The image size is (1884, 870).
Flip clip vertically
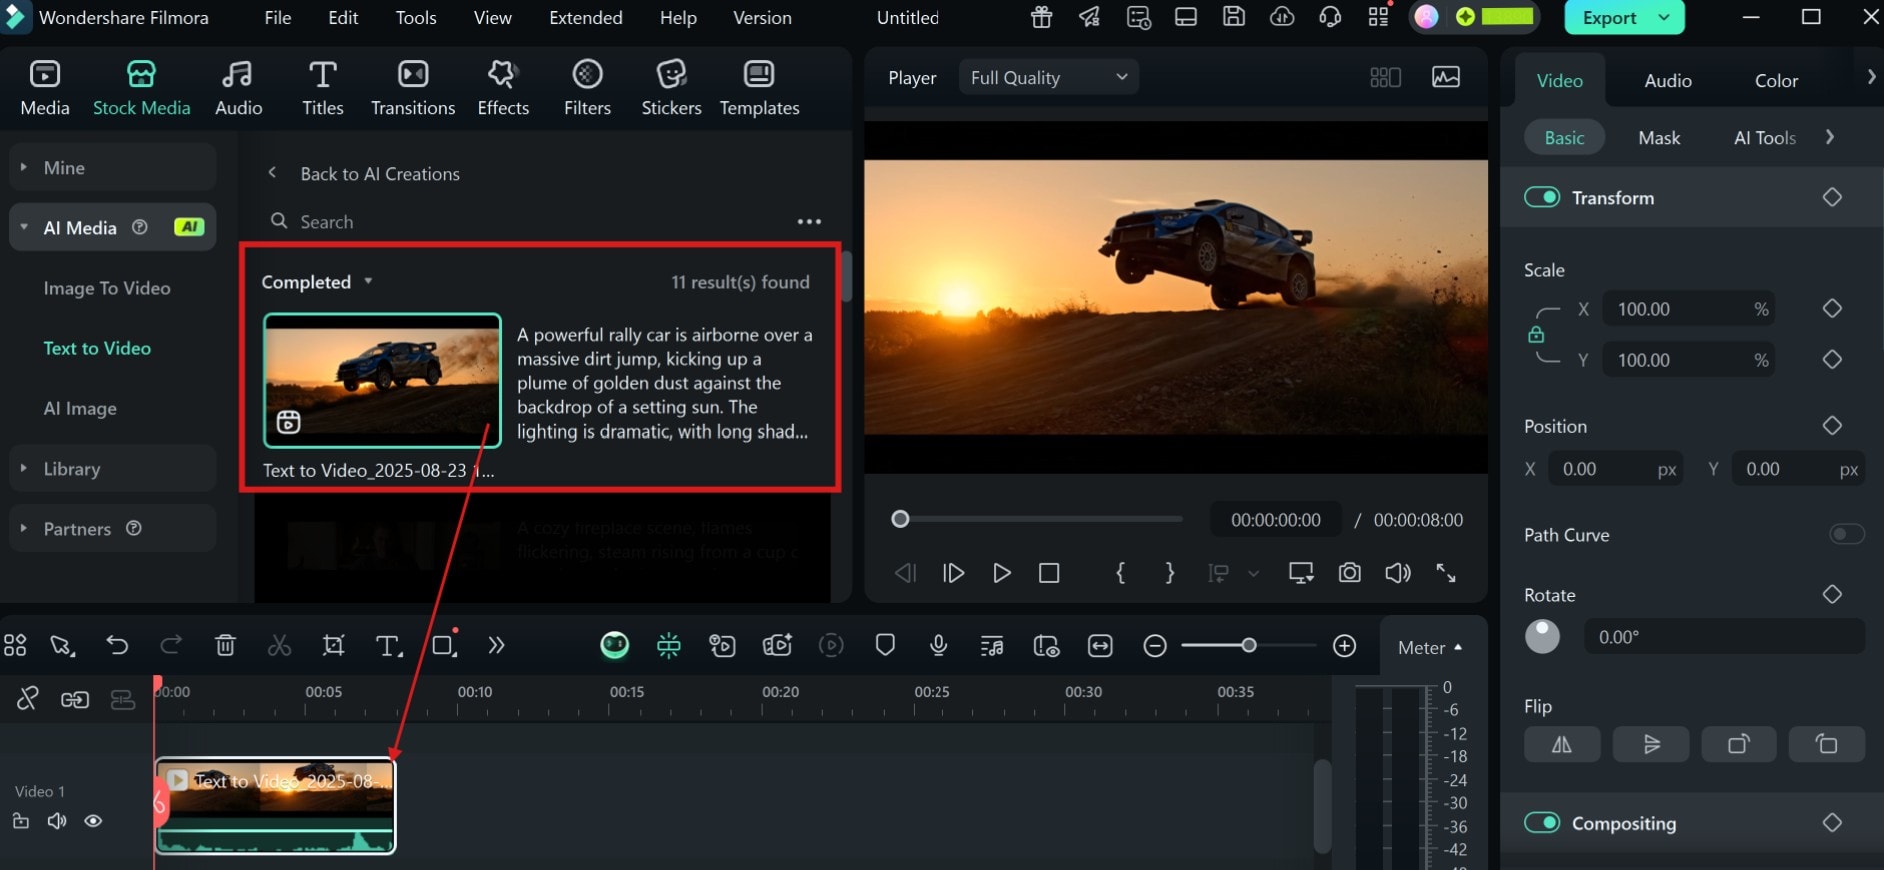1651,744
